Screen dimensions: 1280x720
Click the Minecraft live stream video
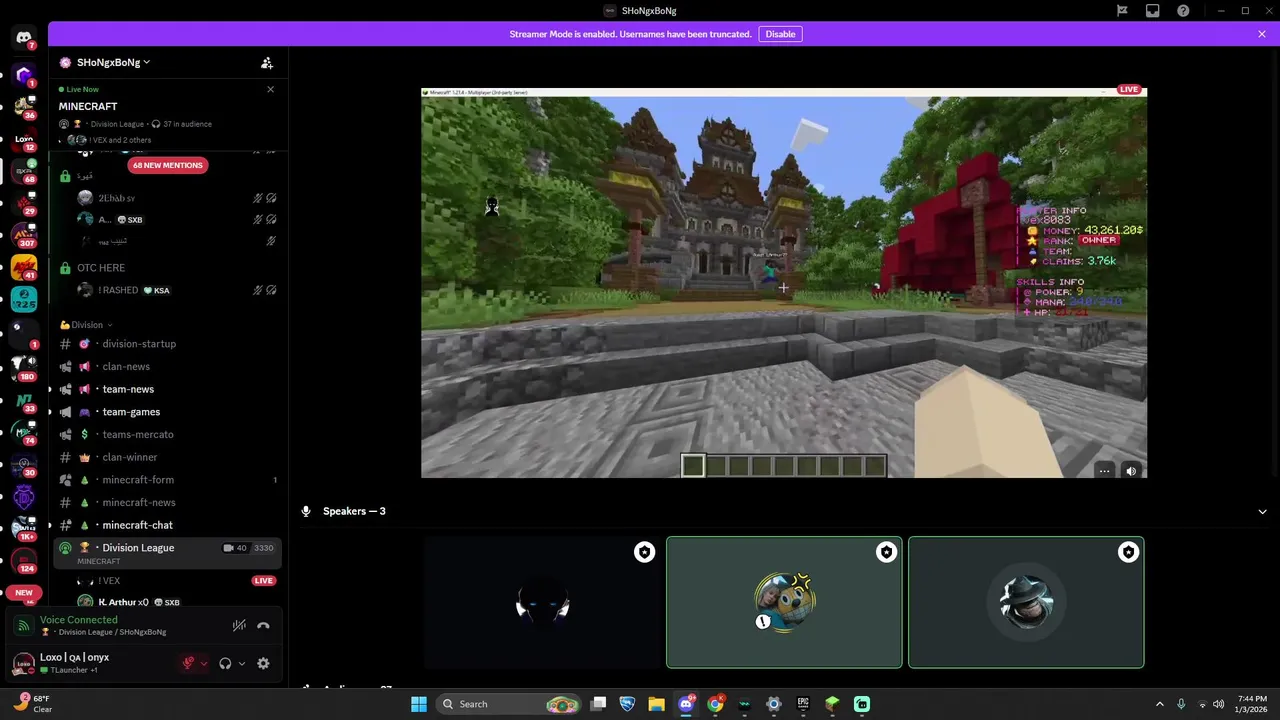(x=783, y=282)
